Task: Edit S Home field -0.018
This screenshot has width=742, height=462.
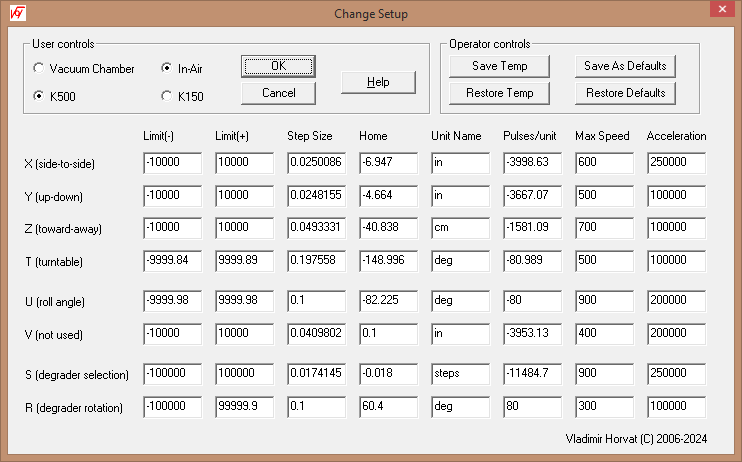Action: point(389,374)
